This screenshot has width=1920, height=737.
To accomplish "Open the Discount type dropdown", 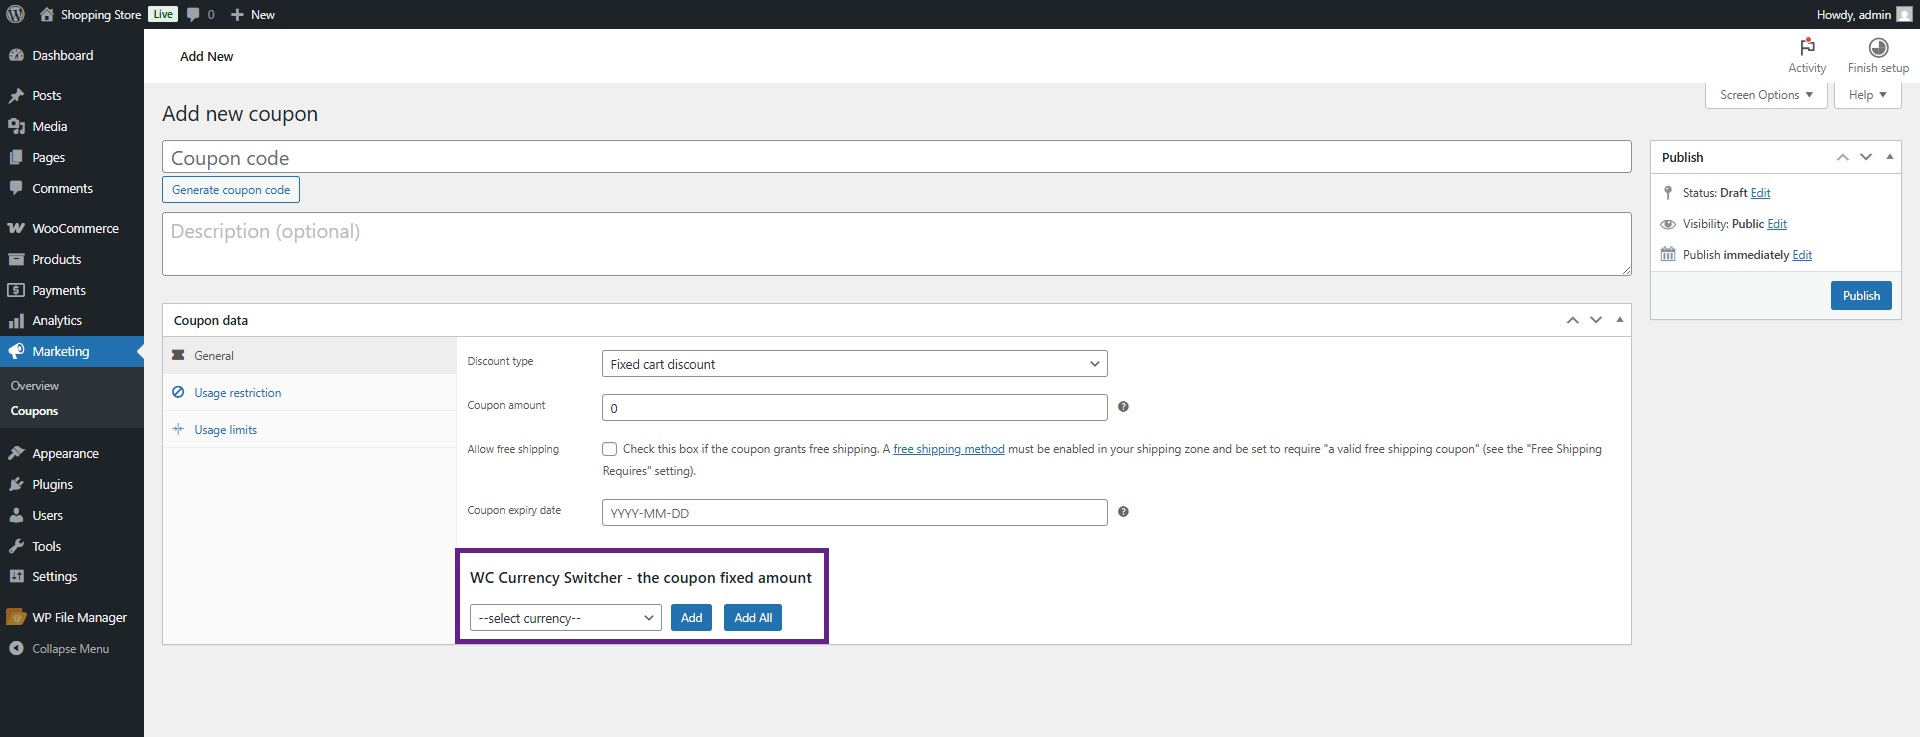I will tap(855, 364).
